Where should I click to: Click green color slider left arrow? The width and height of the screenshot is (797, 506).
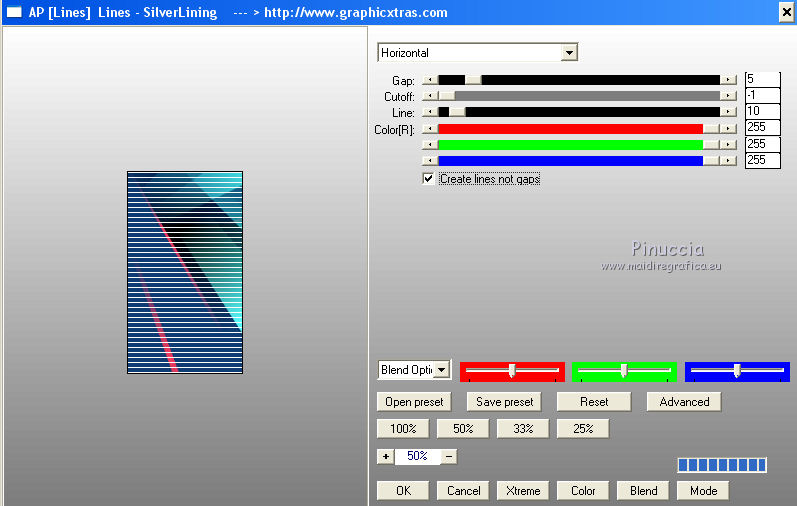430,145
